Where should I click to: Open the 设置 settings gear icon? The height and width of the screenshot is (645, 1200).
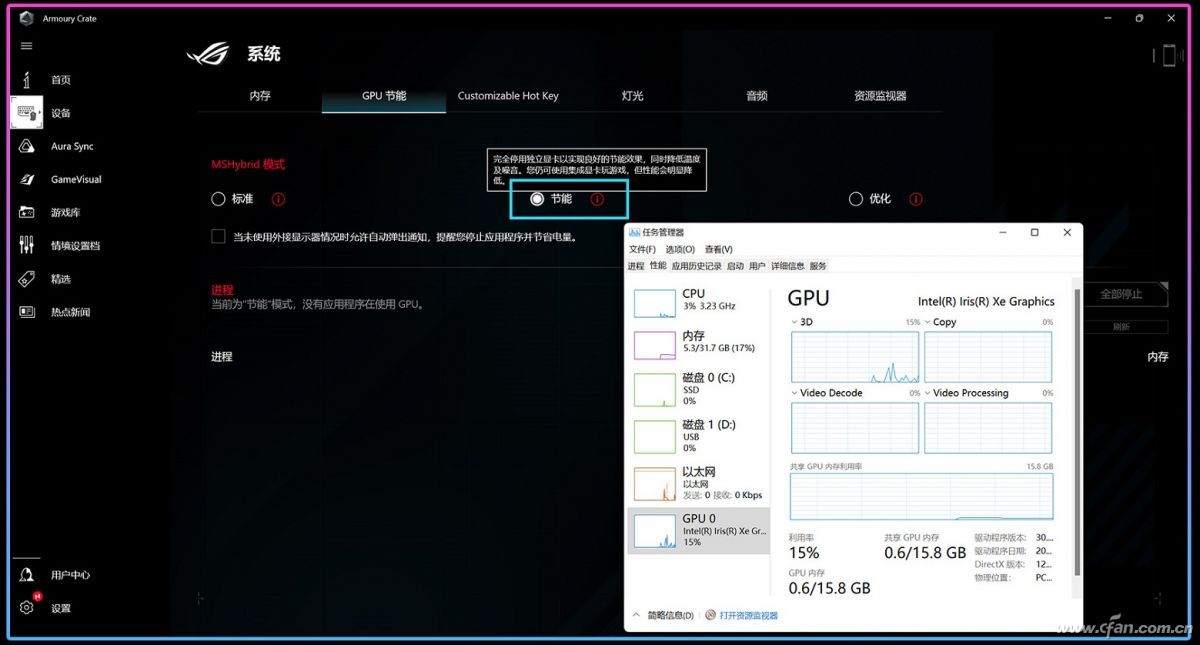(x=27, y=608)
